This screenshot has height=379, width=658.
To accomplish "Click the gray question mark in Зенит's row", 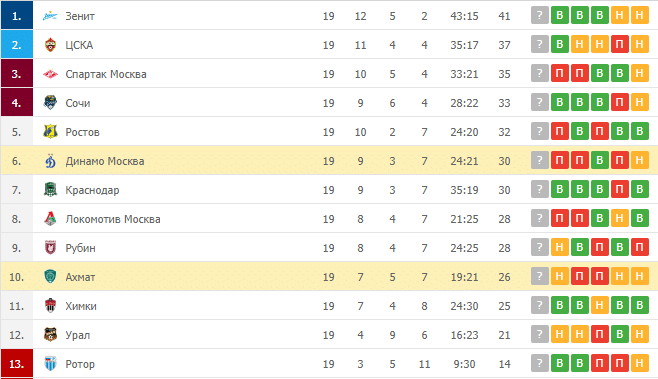I will (x=540, y=16).
